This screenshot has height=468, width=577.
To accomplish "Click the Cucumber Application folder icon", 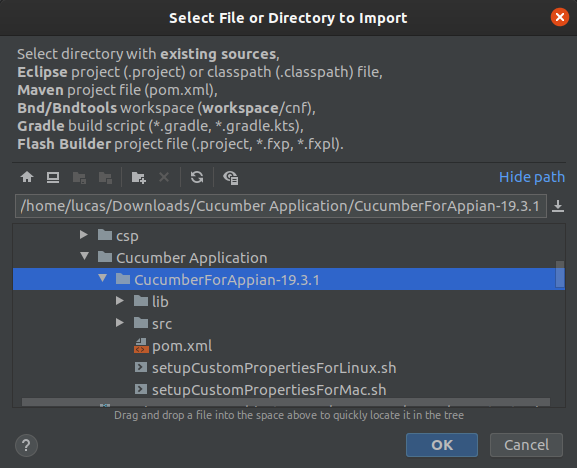I will pos(105,257).
